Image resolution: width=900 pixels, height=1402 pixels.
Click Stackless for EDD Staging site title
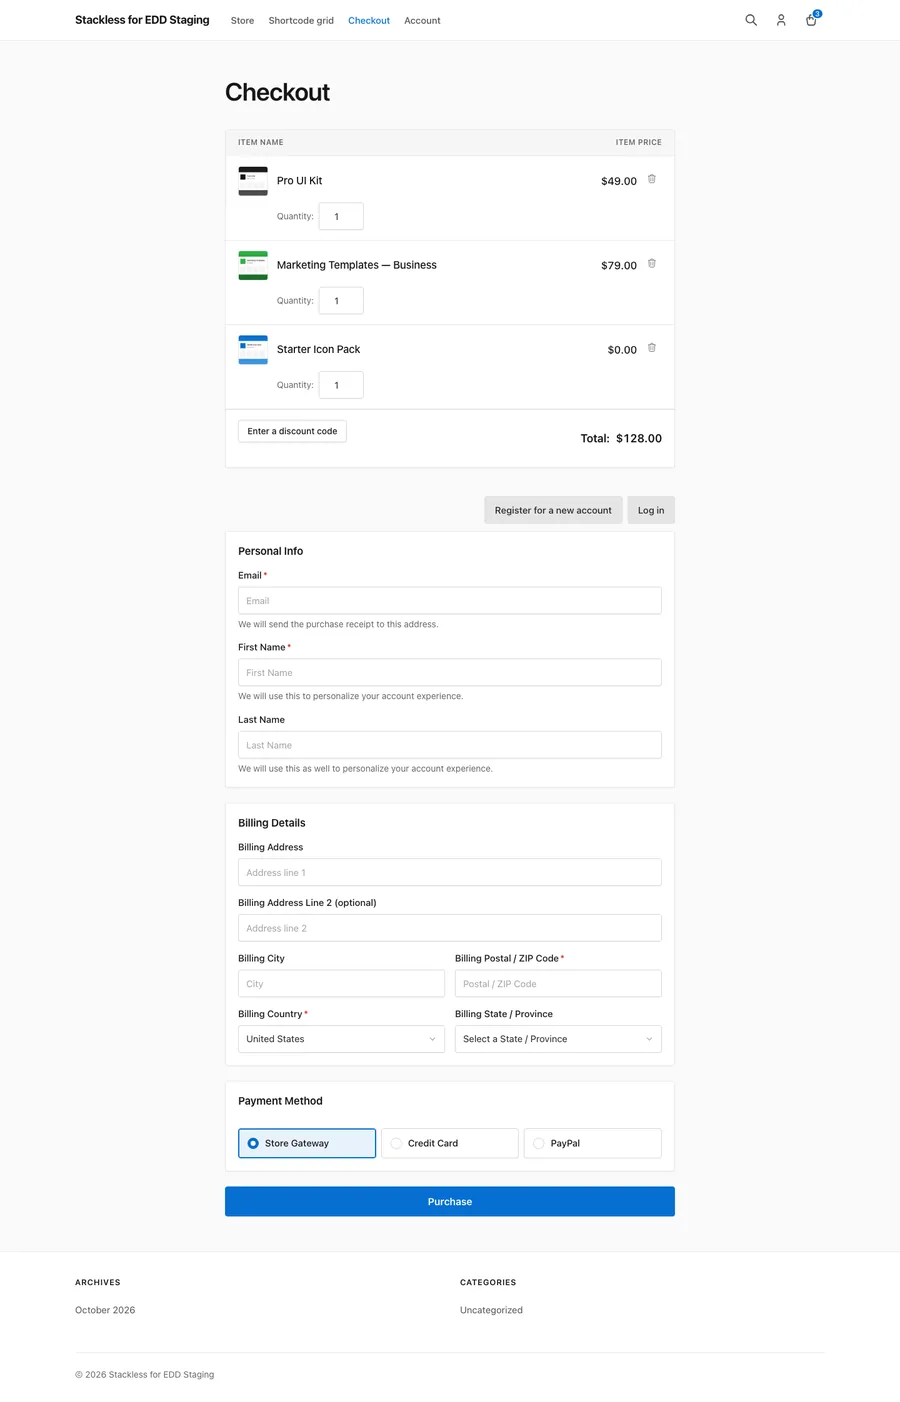[142, 20]
